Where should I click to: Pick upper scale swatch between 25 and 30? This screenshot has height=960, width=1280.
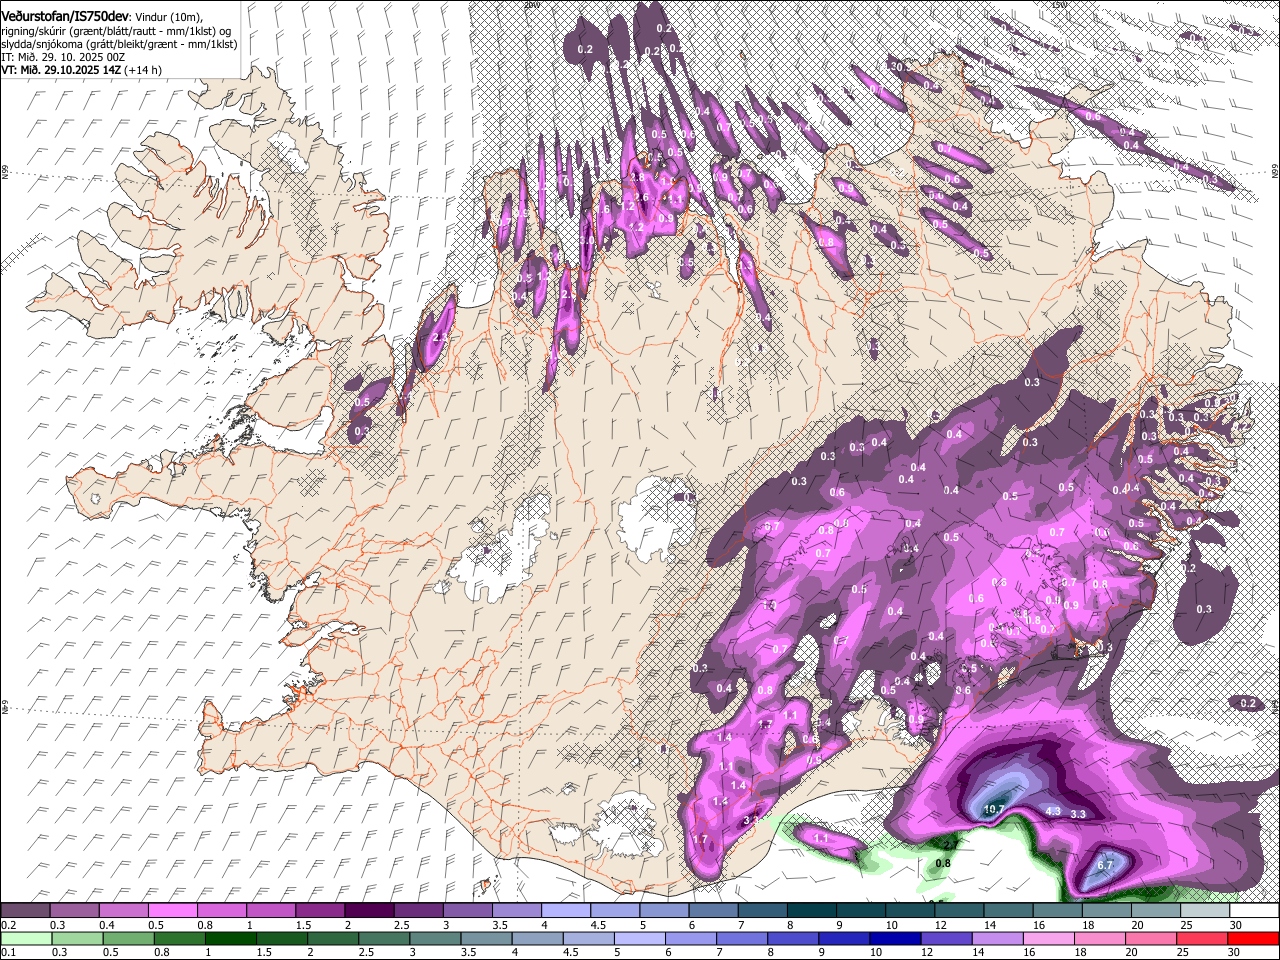(1205, 910)
